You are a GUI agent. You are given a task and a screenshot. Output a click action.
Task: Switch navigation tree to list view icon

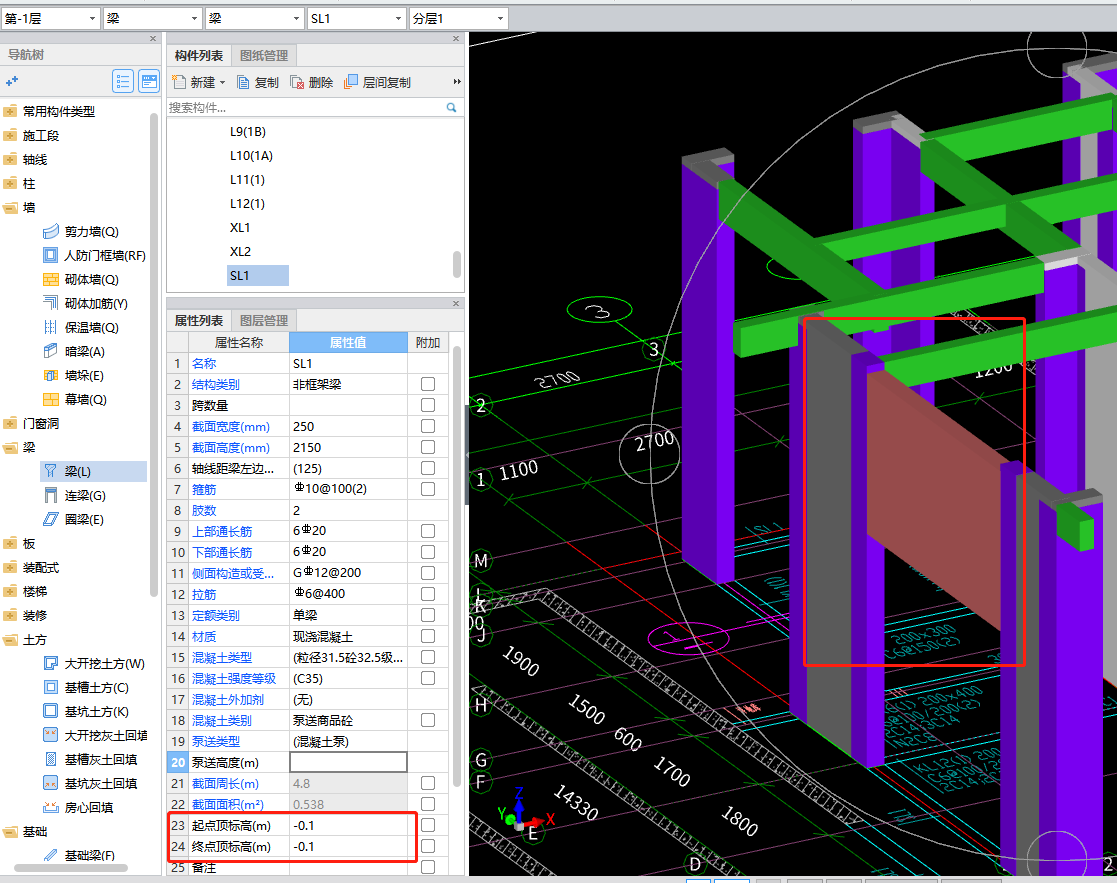click(x=123, y=82)
